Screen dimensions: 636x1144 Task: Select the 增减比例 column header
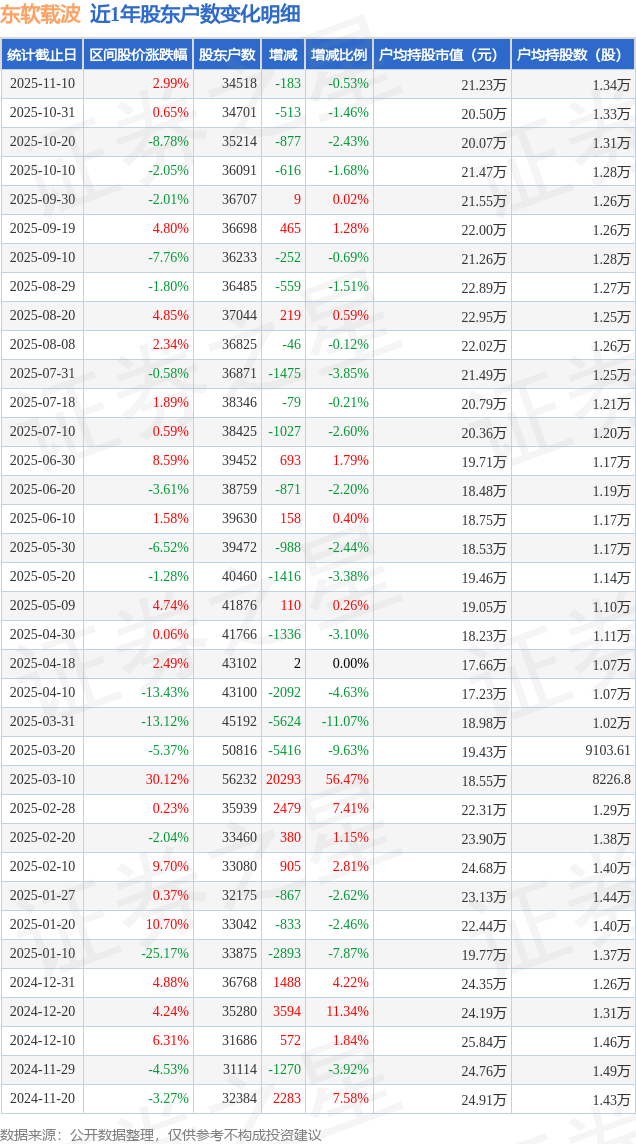tap(338, 55)
